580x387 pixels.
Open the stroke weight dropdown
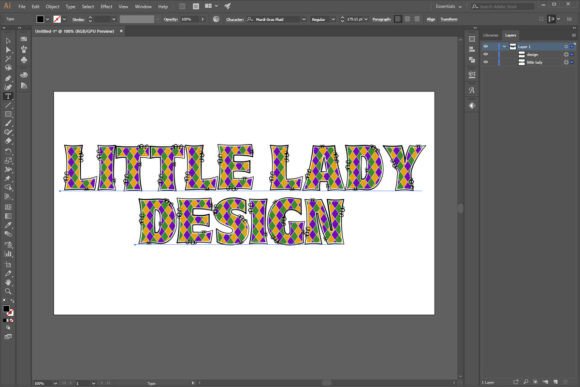pos(114,19)
